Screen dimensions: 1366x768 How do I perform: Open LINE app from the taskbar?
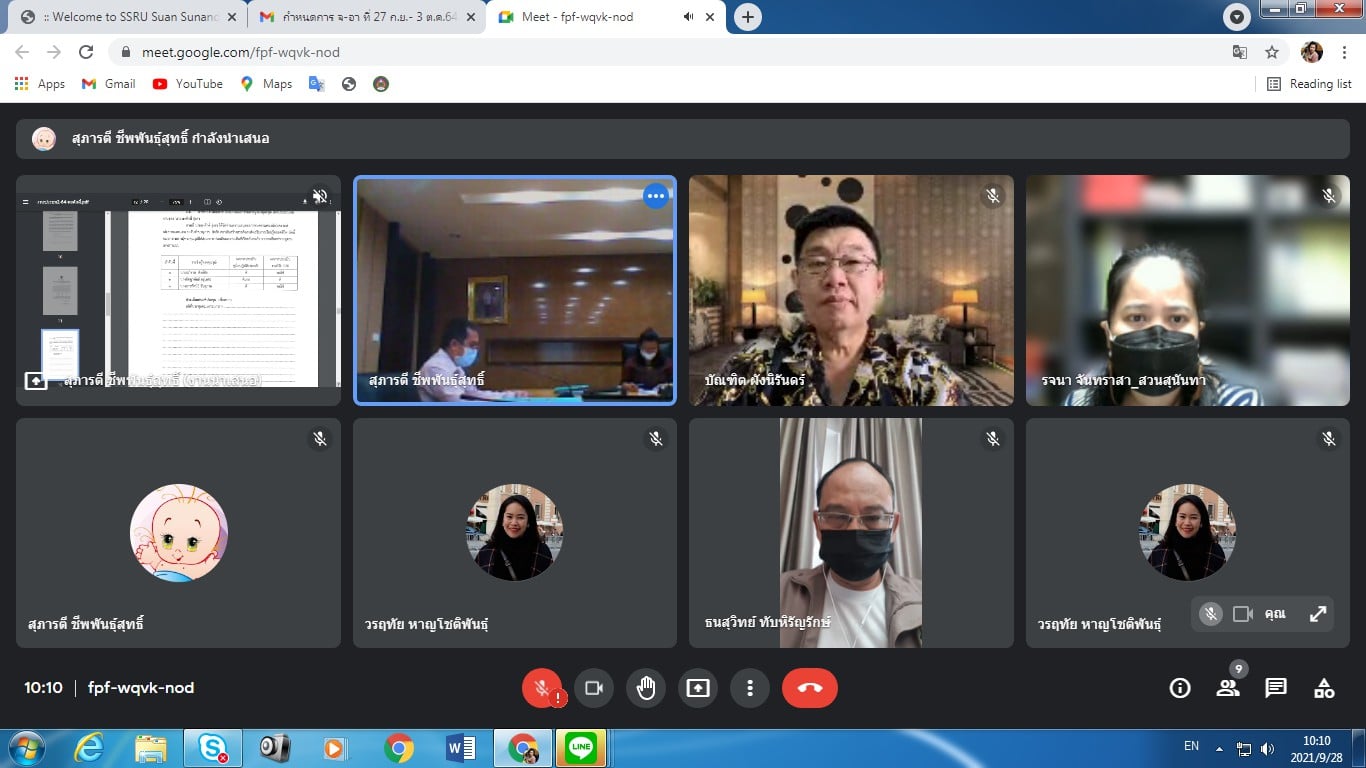581,747
